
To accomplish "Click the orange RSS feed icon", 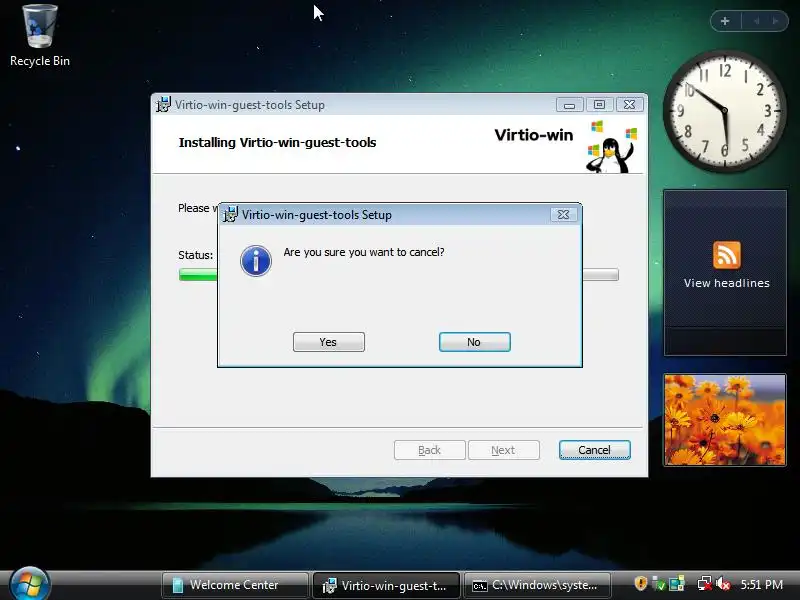I will 727,255.
